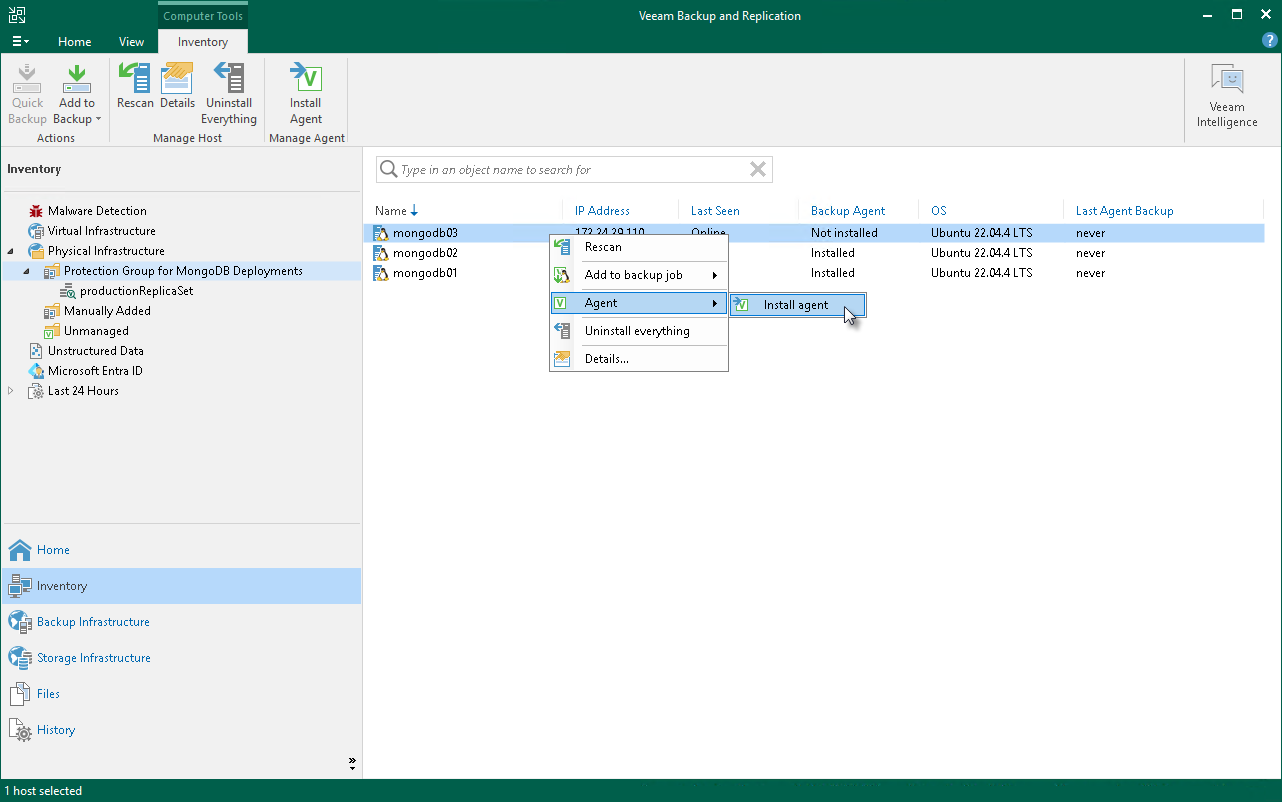Image resolution: width=1282 pixels, height=802 pixels.
Task: Open the History navigation view
Action: [x=181, y=730]
